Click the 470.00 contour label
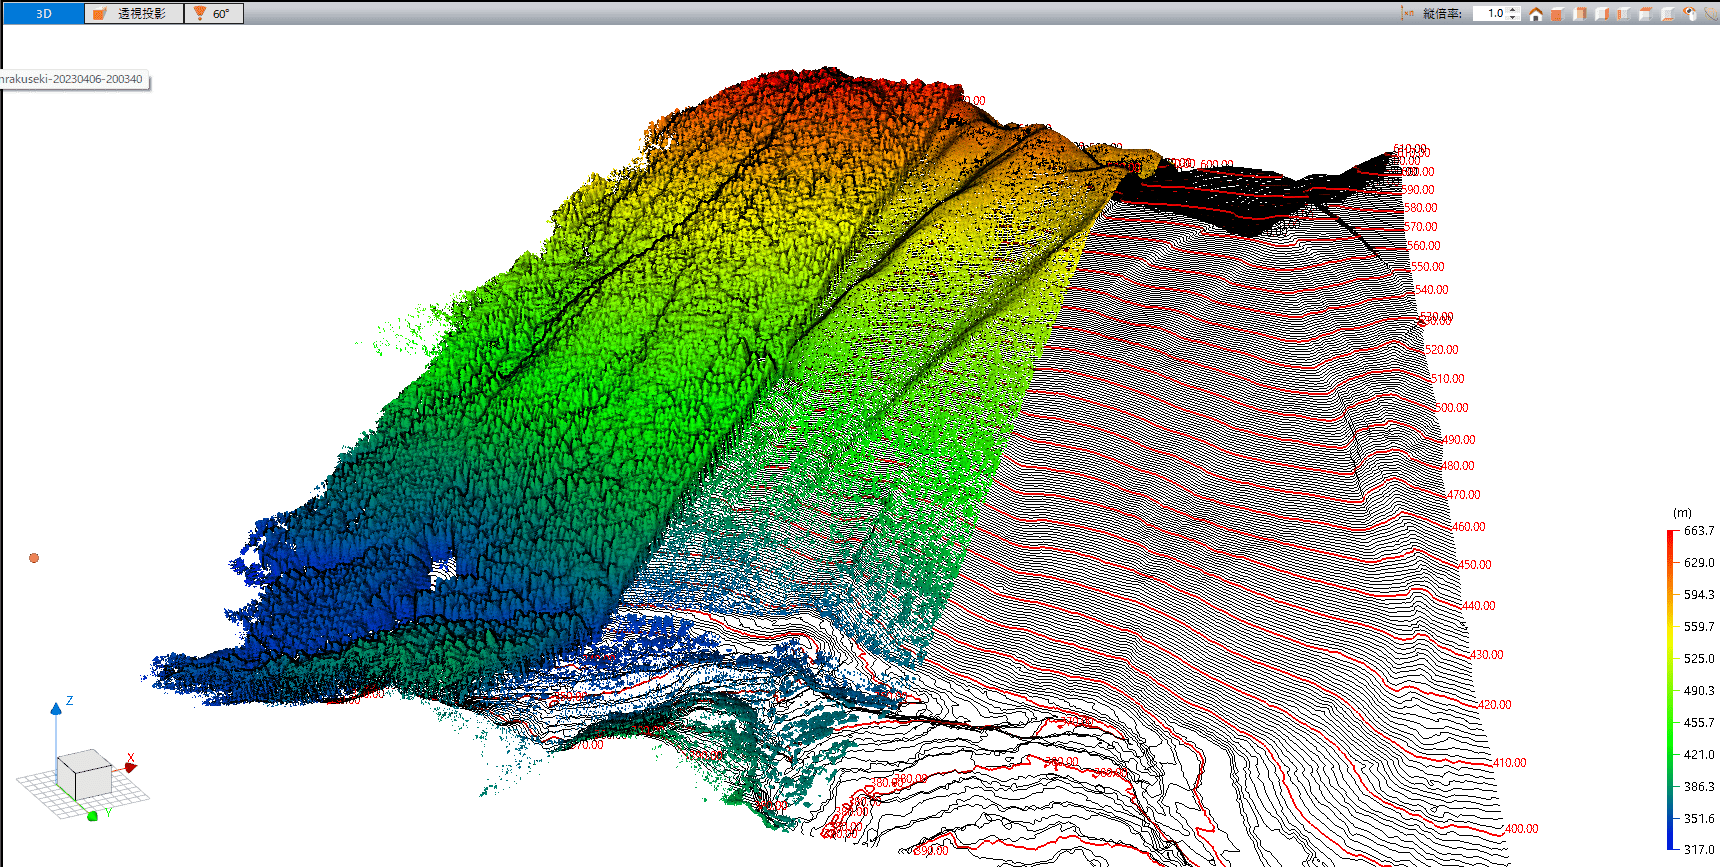Viewport: 1720px width, 867px height. pos(1463,495)
